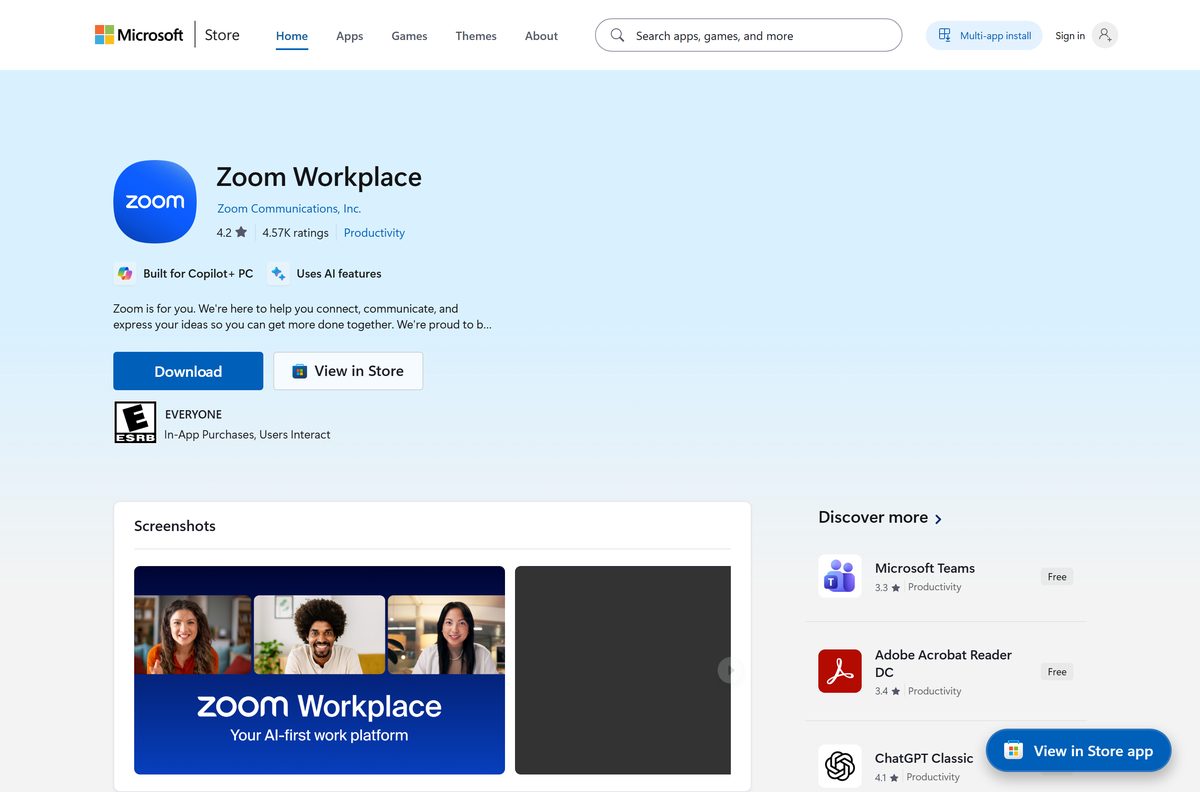
Task: Click the Microsoft Teams app icon
Action: (839, 576)
